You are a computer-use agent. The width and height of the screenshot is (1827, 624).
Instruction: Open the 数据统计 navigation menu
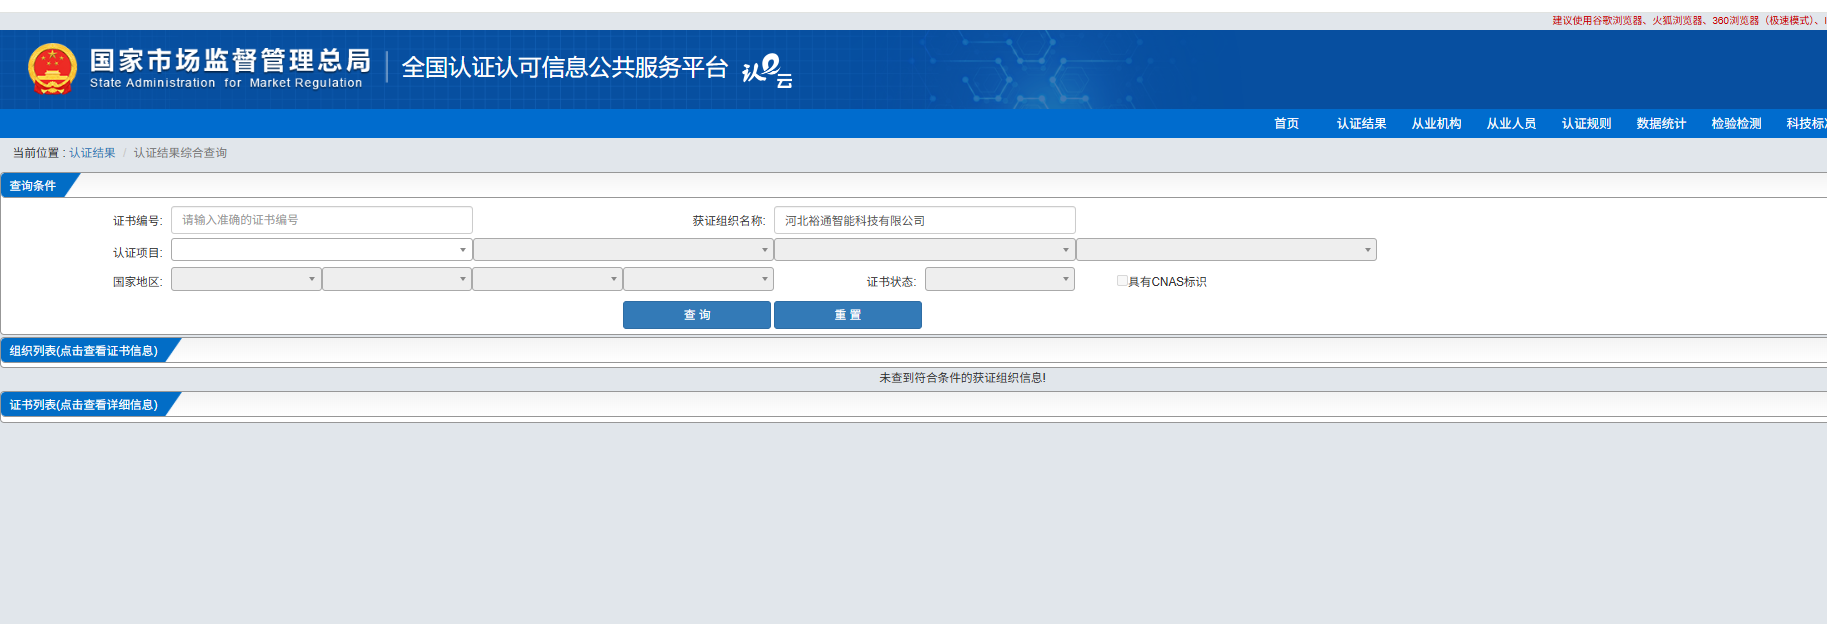point(1661,124)
